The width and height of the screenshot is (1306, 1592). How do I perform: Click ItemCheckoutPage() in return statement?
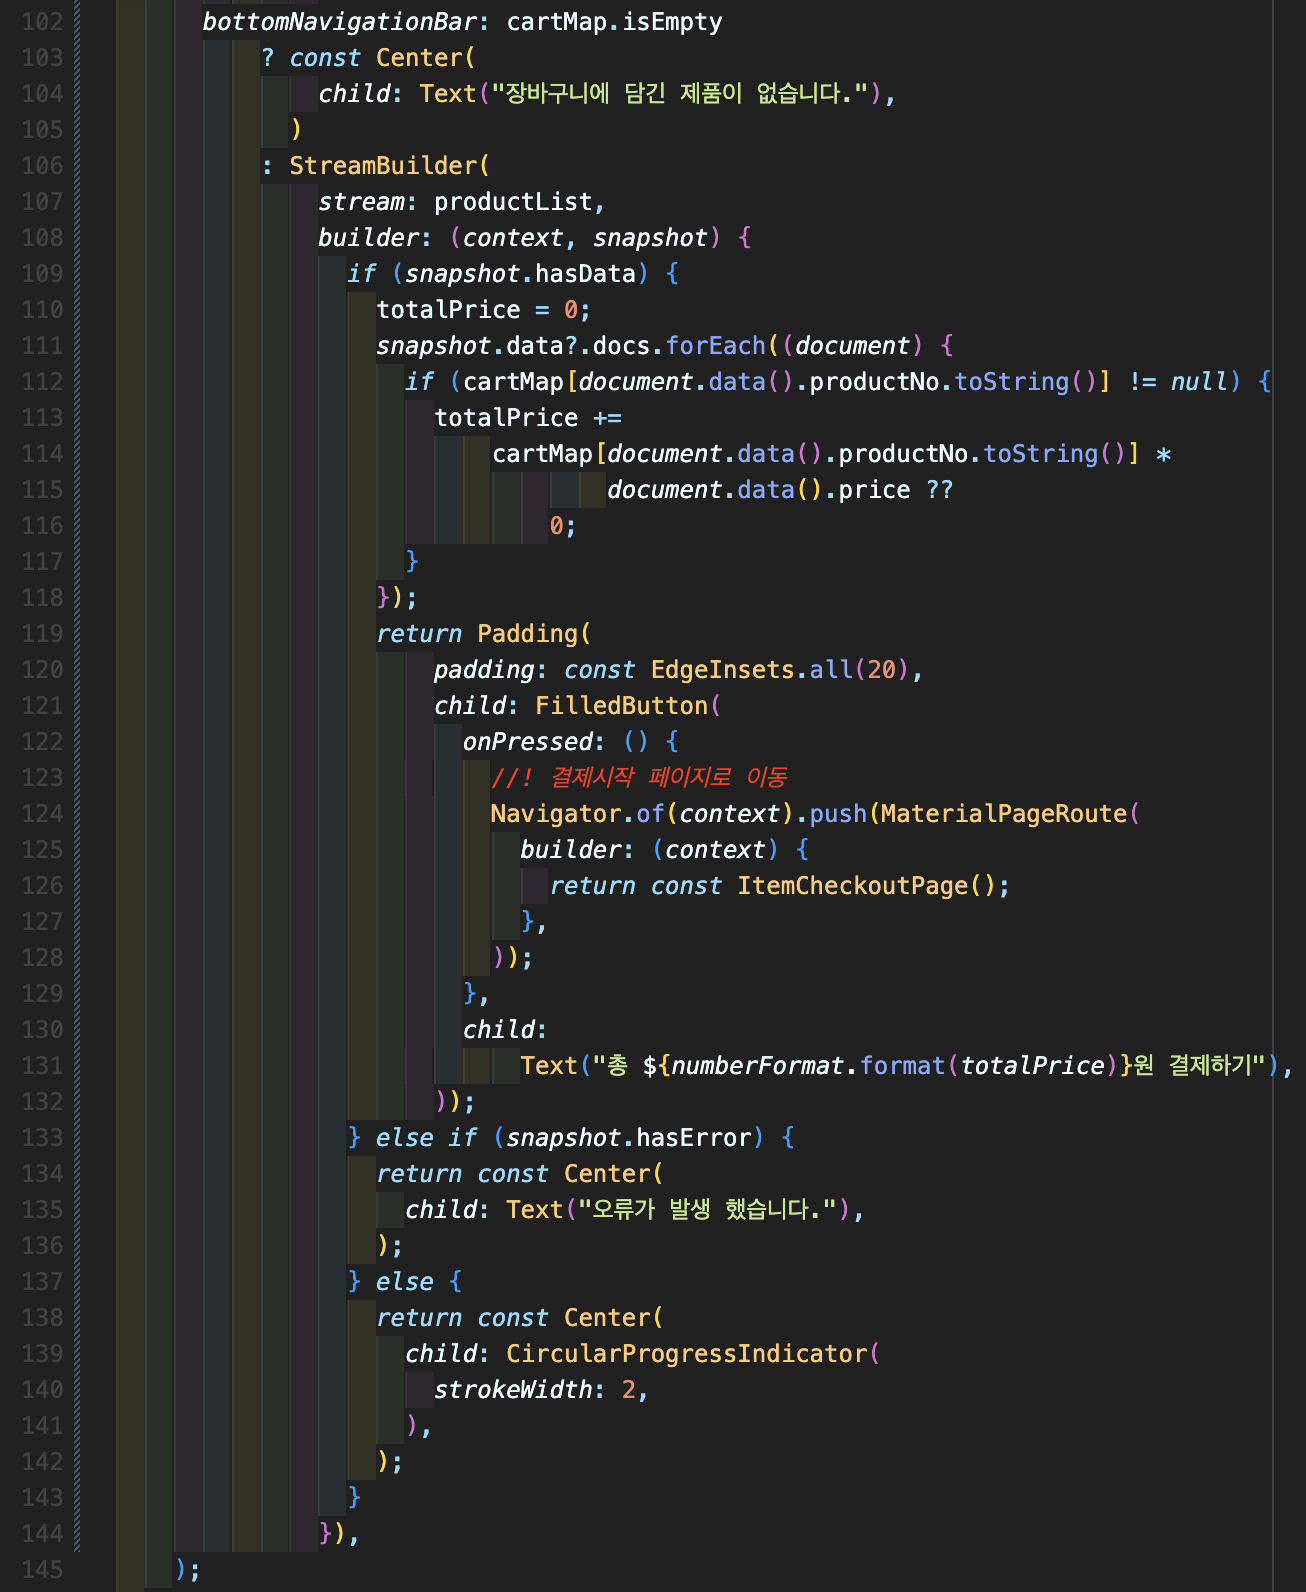coord(866,886)
